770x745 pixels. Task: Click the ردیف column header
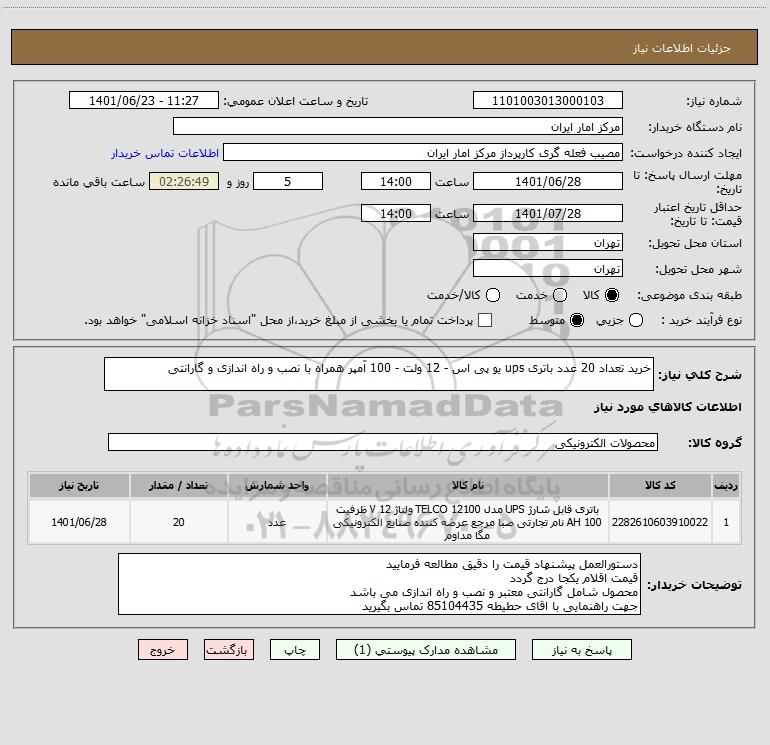point(726,485)
